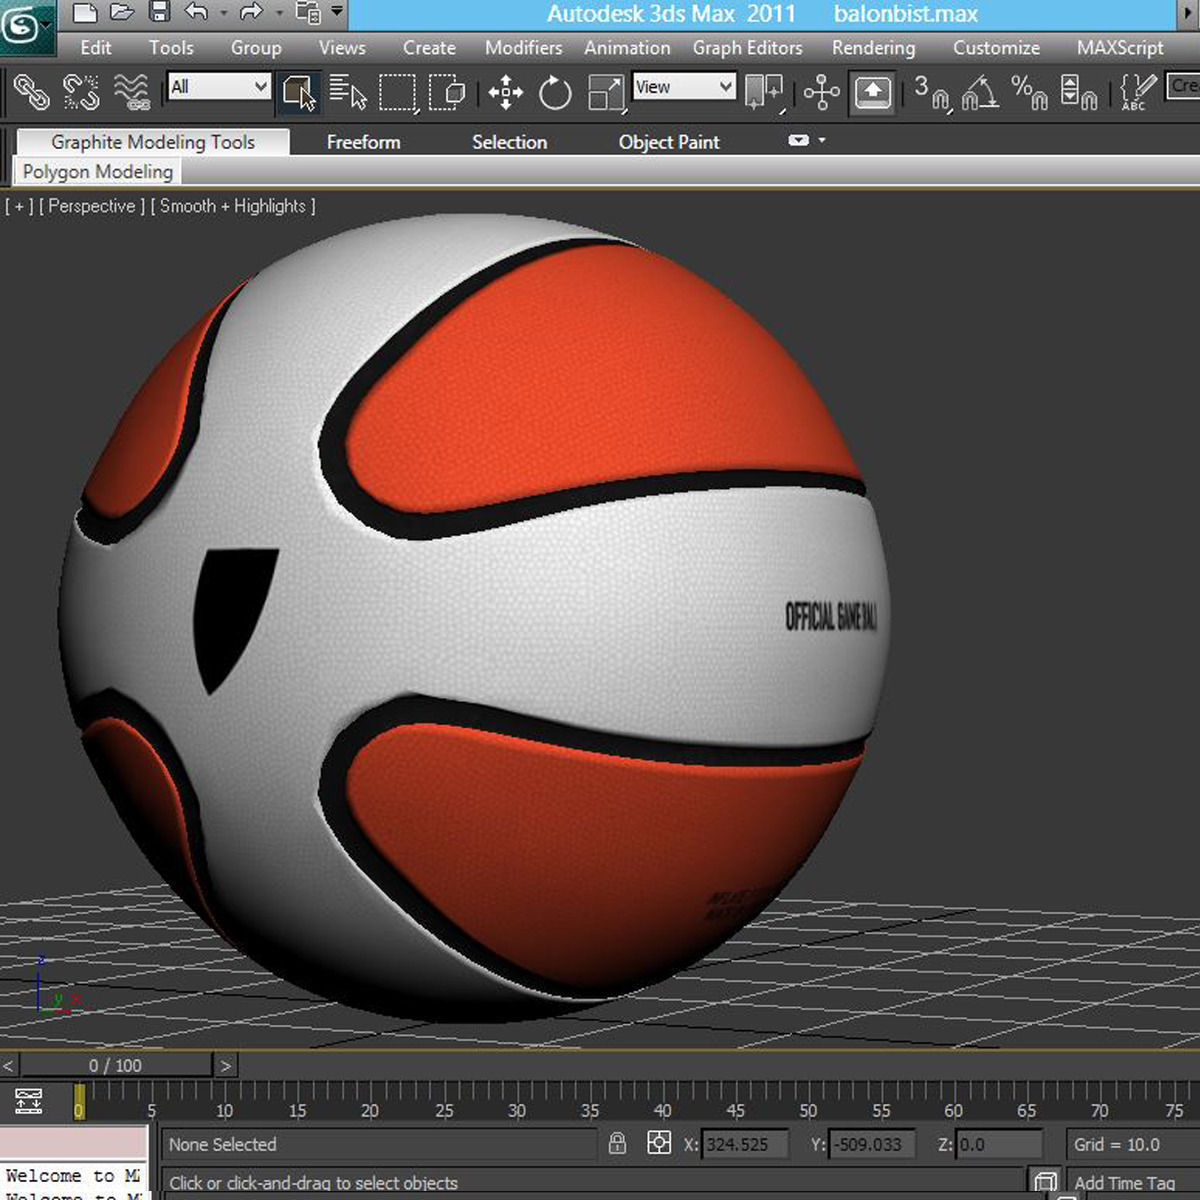Open the Edit menu

(x=96, y=47)
